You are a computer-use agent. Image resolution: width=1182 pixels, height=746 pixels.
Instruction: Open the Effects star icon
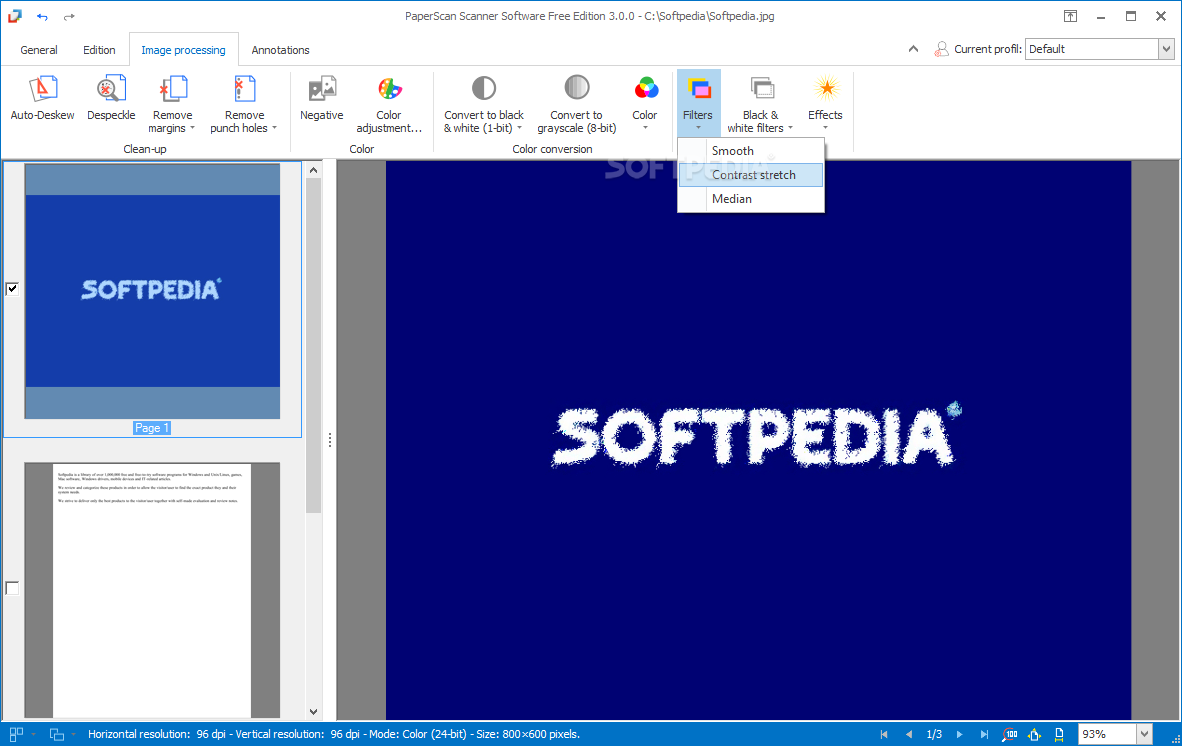tap(826, 88)
